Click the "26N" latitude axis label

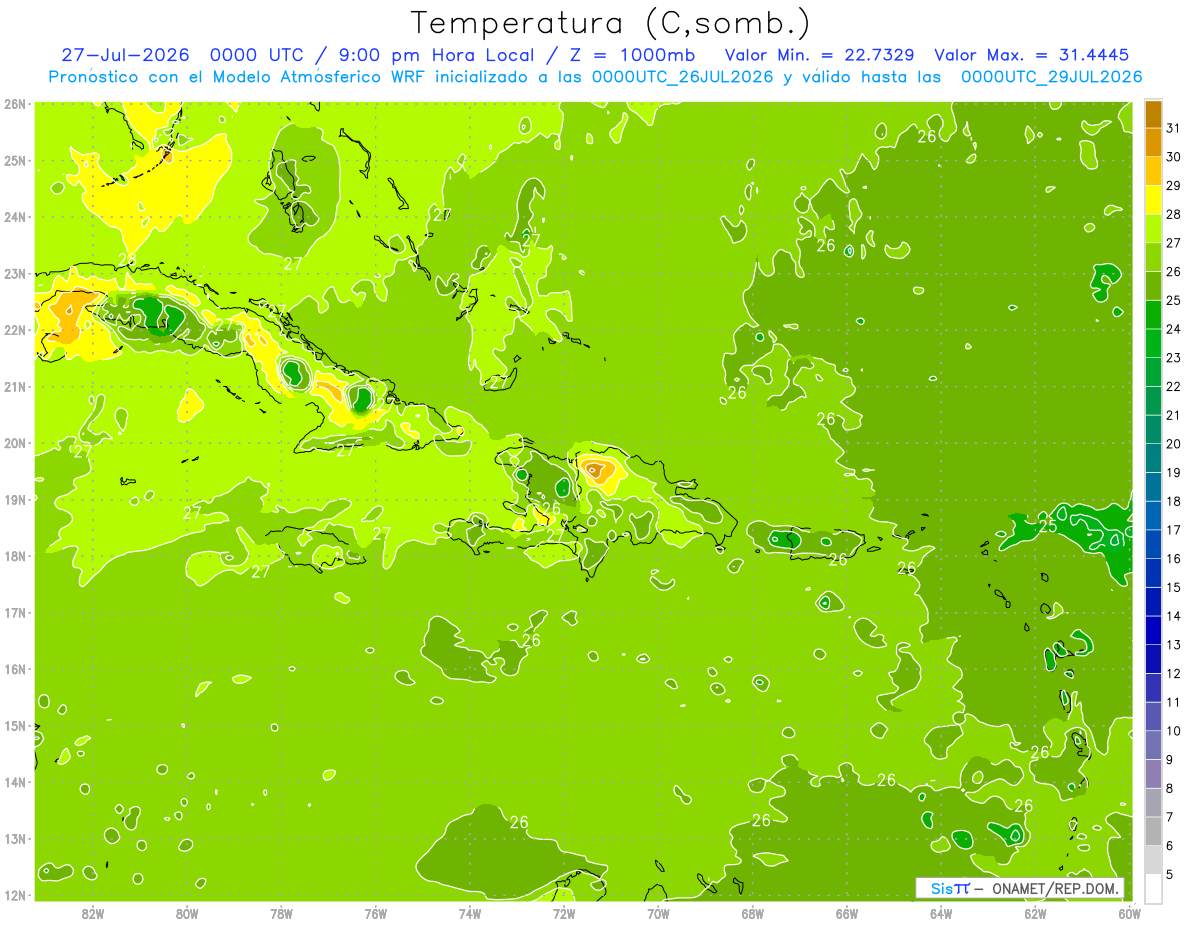pyautogui.click(x=15, y=104)
